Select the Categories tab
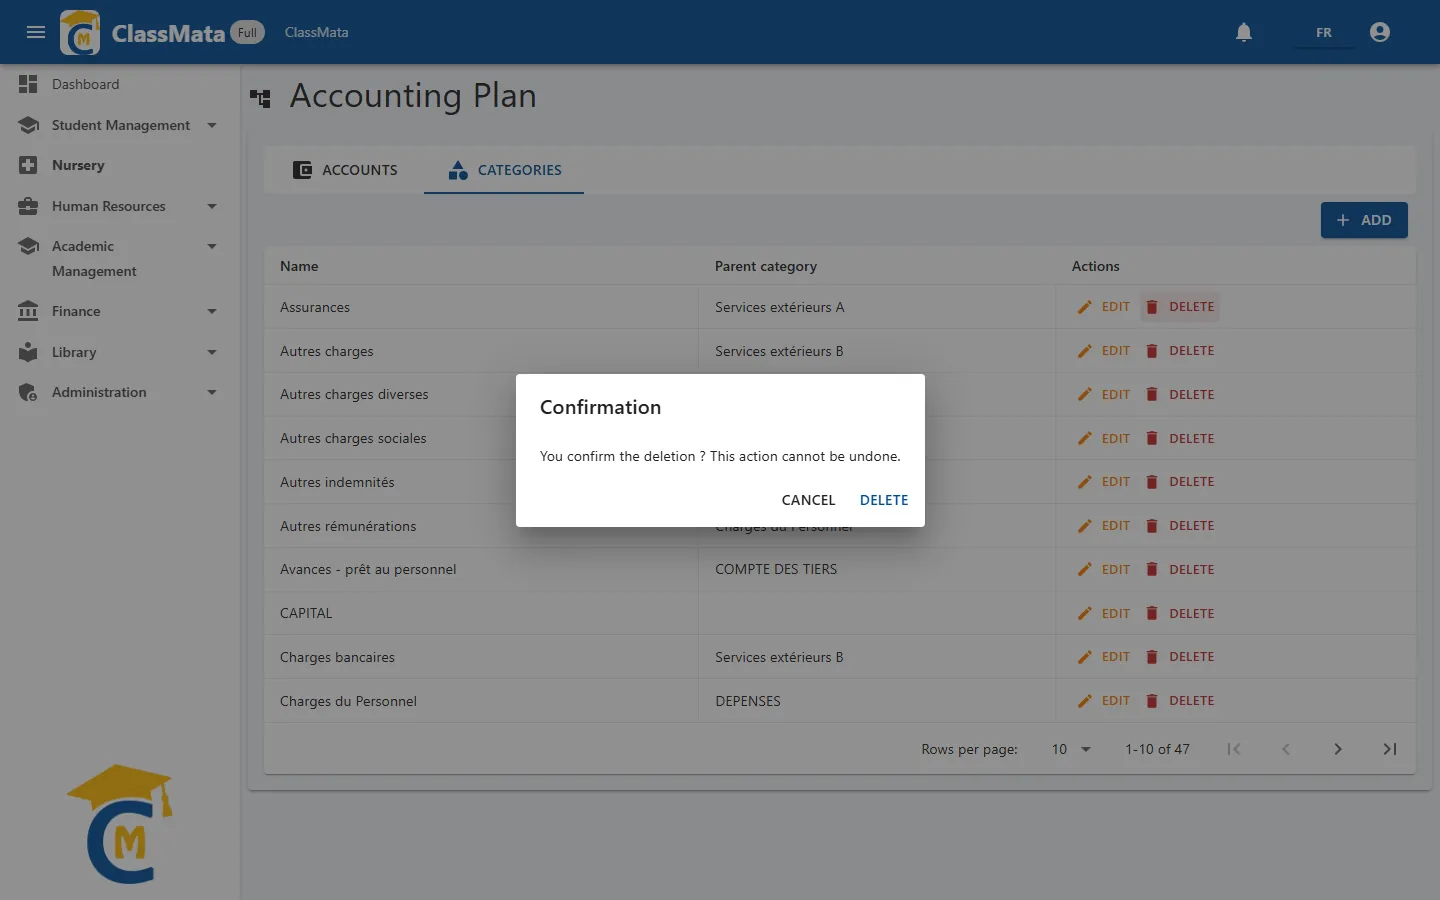 (x=504, y=170)
